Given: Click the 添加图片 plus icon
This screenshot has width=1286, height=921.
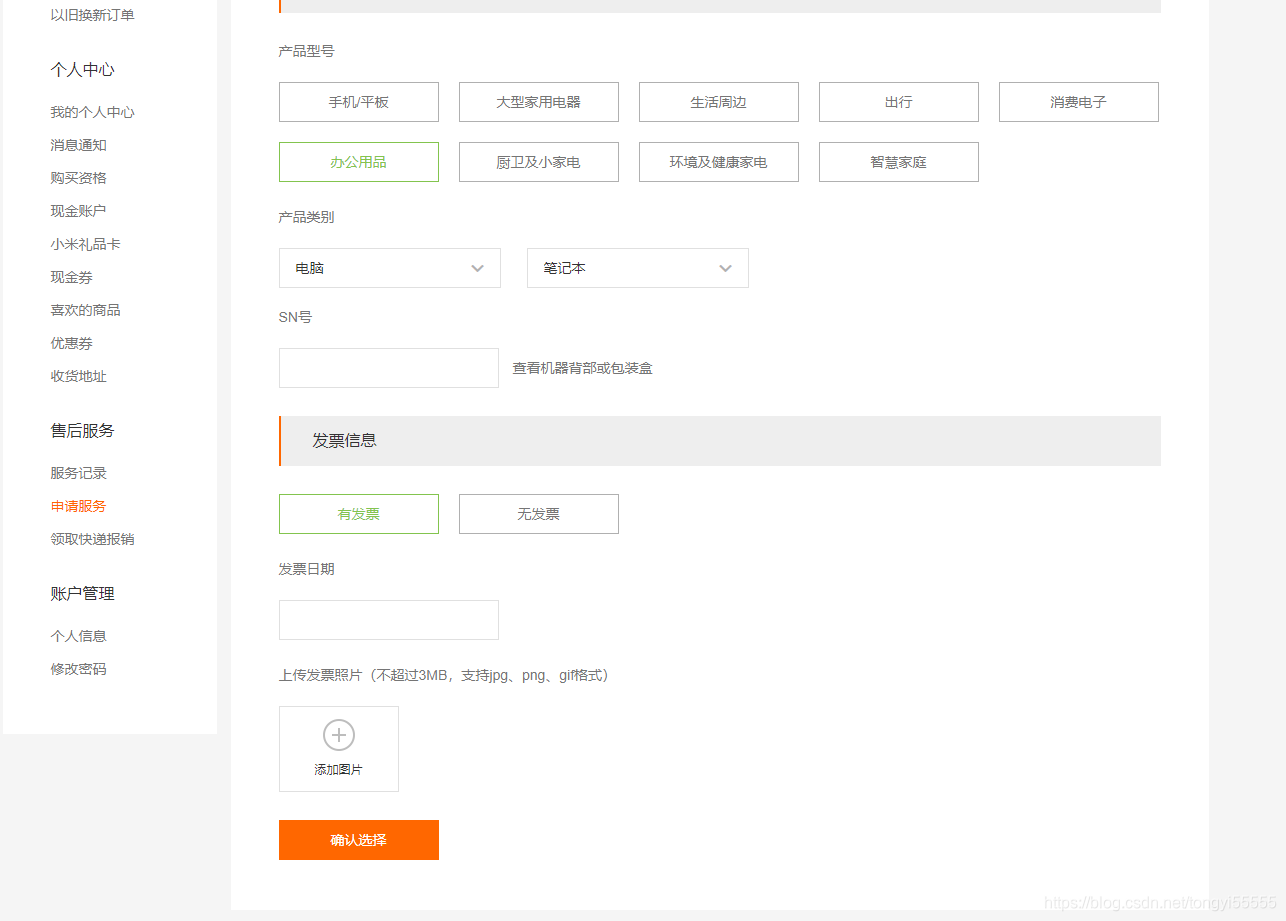Looking at the screenshot, I should [339, 734].
